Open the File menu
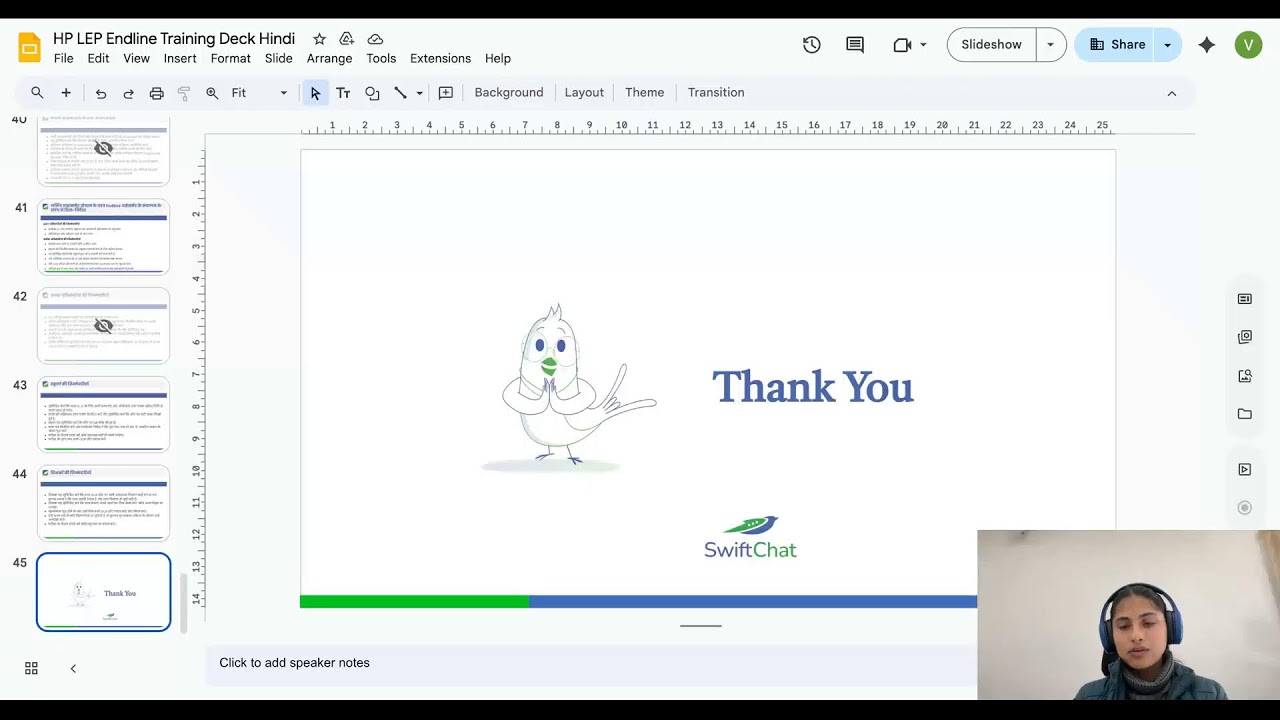 tap(63, 59)
